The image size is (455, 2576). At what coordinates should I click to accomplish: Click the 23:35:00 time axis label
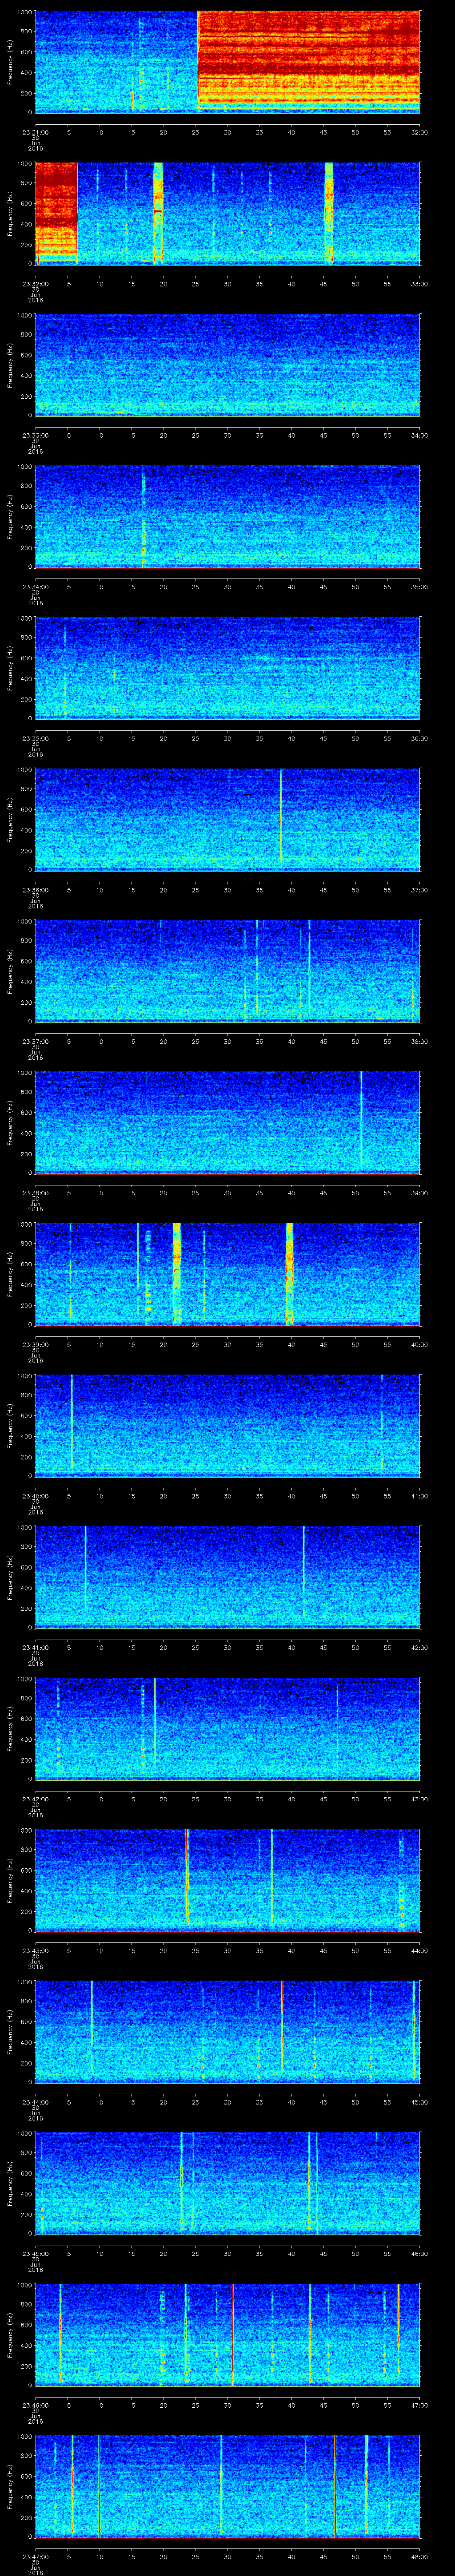tap(35, 738)
